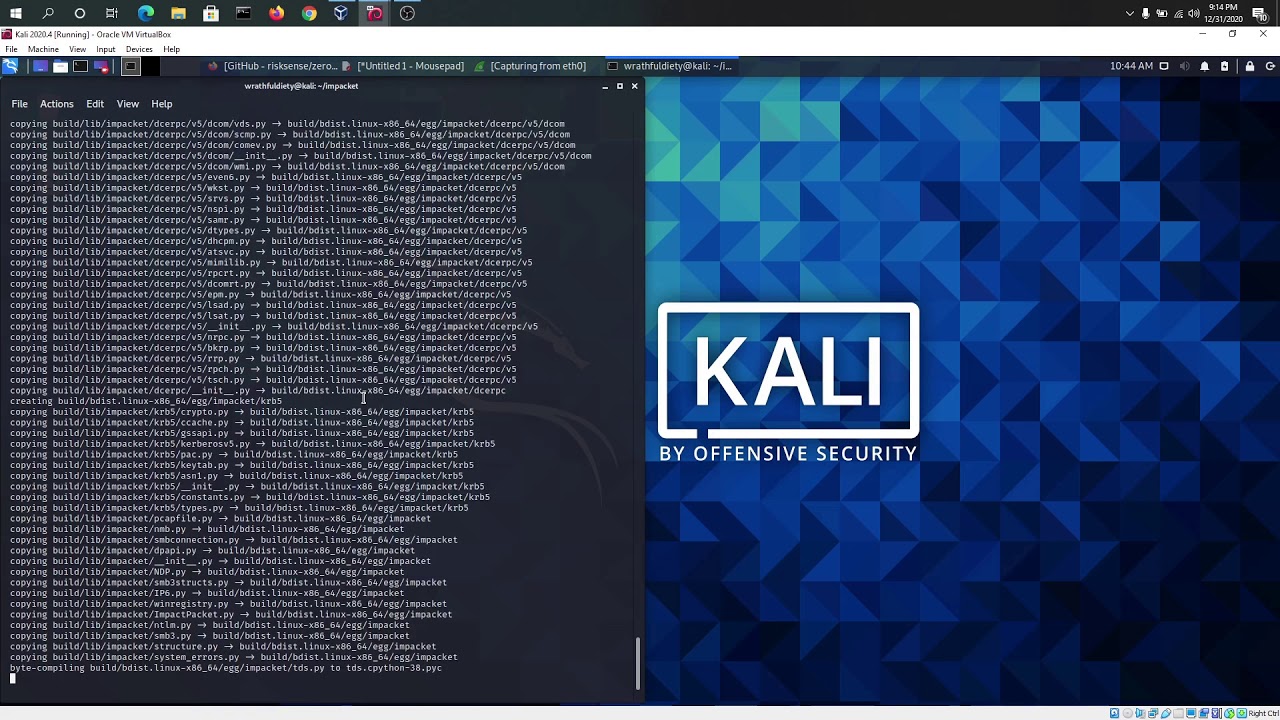The image size is (1280, 720).
Task: Open Windows volume tray icon
Action: coord(1194,13)
